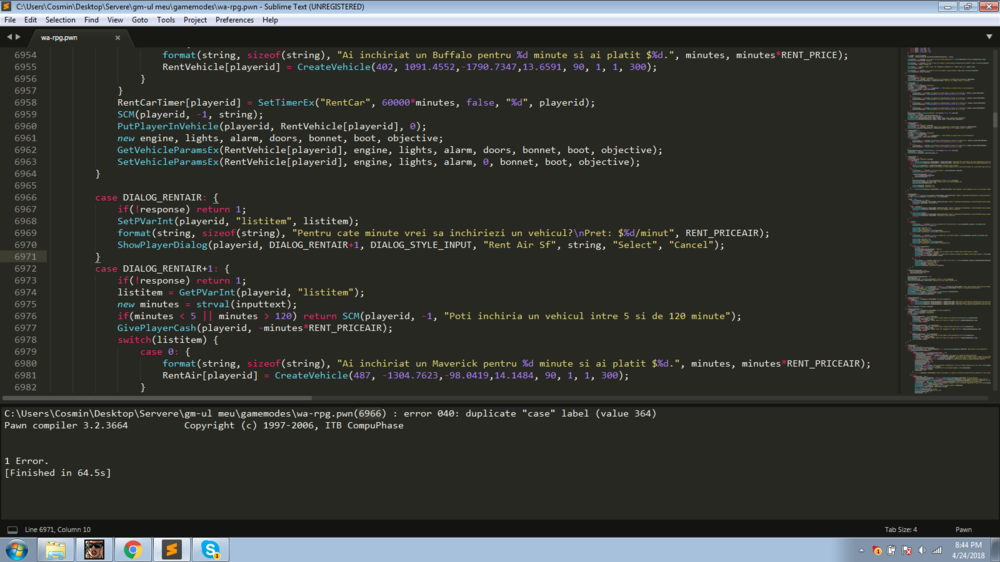Click PutPlayerInVehicle on line 6960
This screenshot has width=1000, height=562.
168,126
